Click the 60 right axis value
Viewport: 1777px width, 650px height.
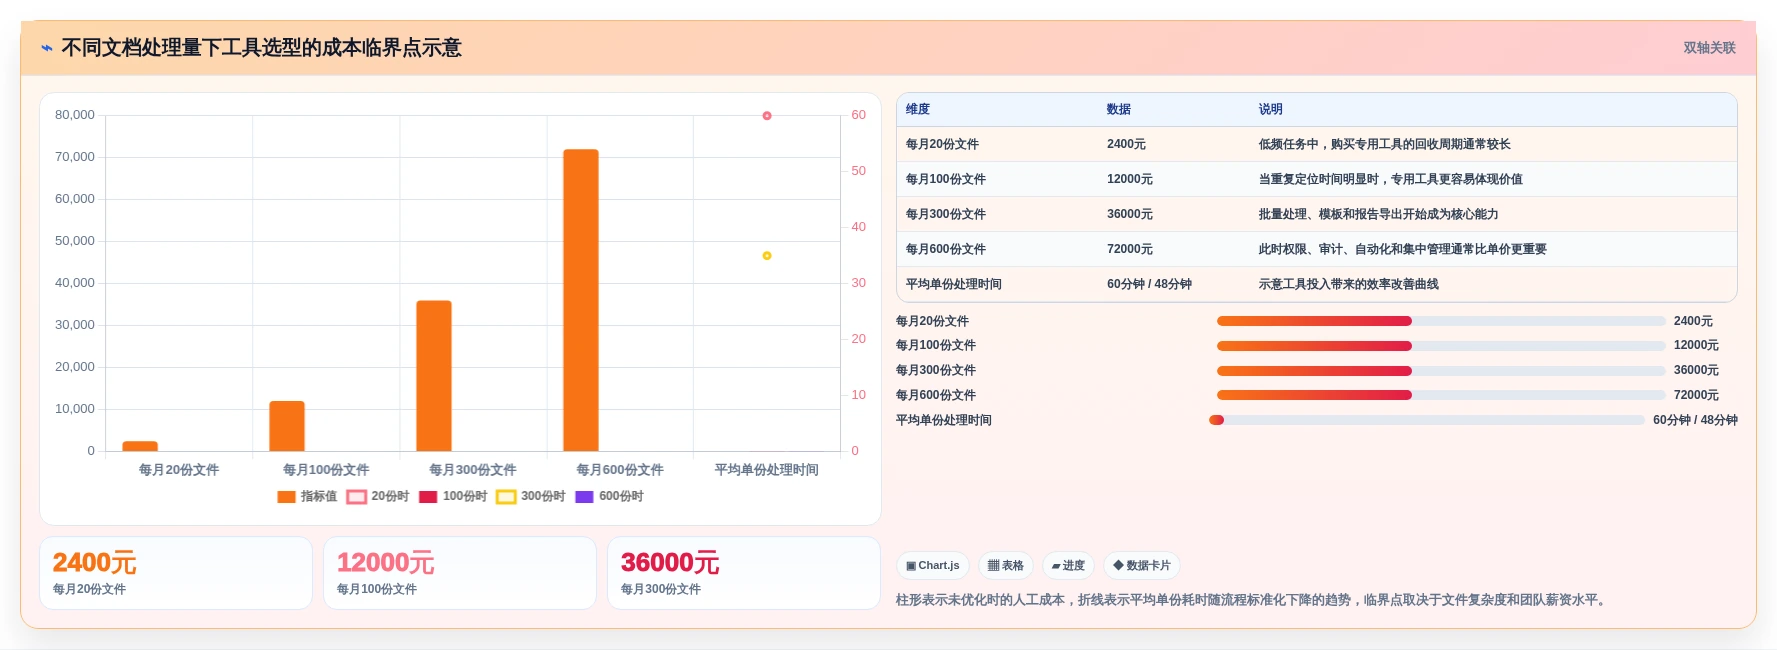(x=858, y=115)
